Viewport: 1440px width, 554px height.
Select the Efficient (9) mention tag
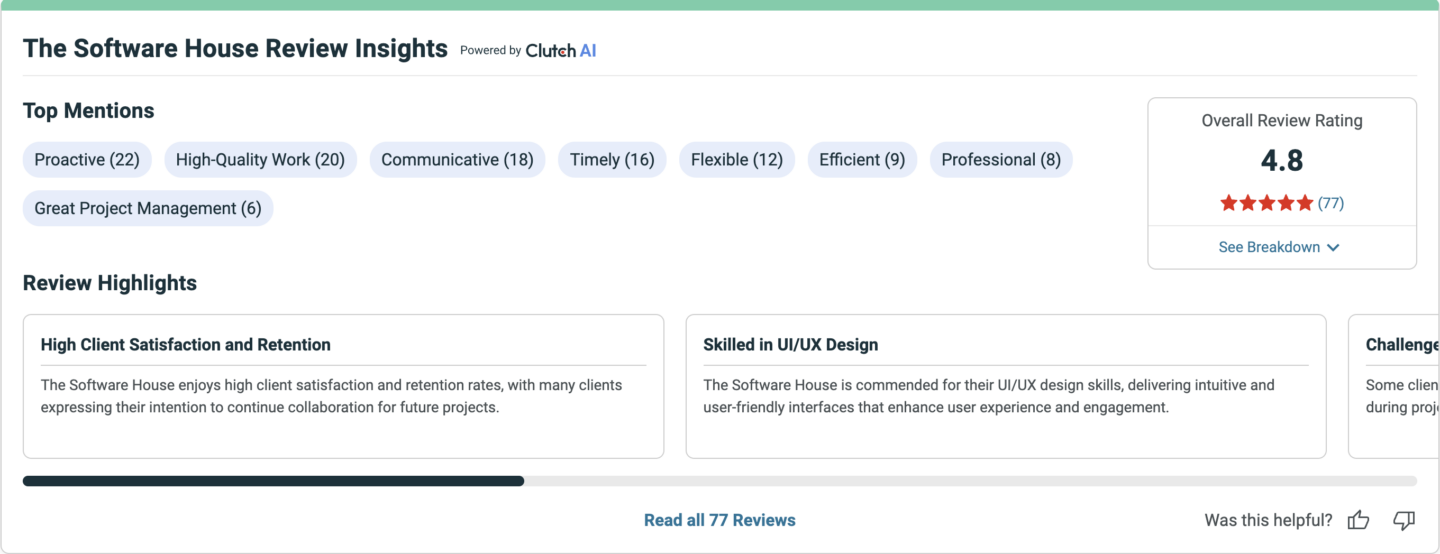[862, 160]
